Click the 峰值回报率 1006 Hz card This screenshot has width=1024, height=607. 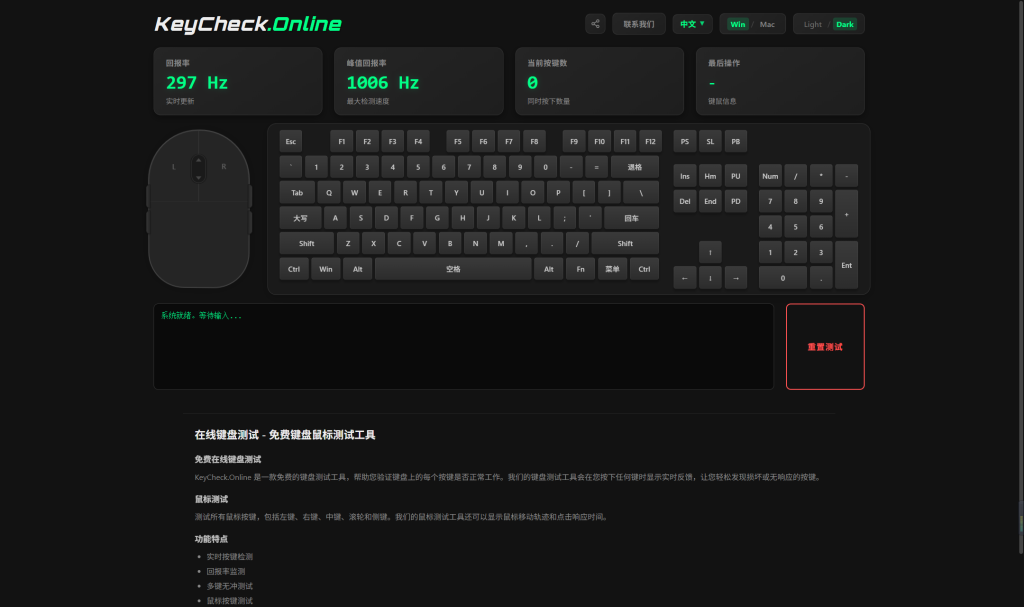(419, 81)
